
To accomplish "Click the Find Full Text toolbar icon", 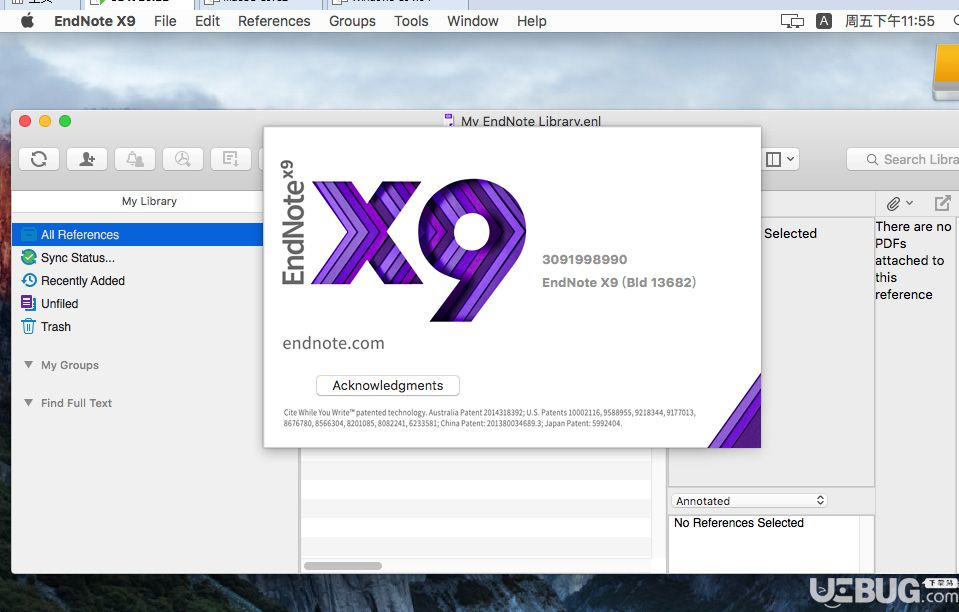I will click(x=183, y=160).
